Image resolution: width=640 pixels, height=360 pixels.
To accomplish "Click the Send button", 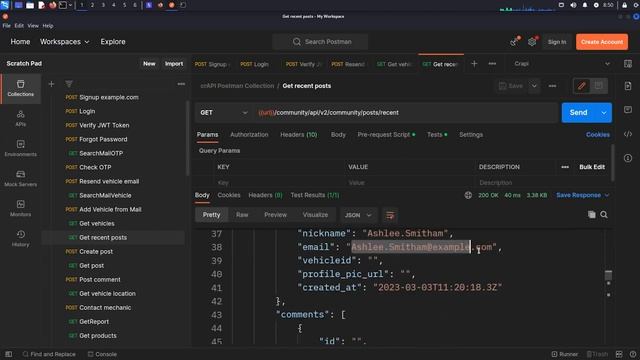I will 579,113.
